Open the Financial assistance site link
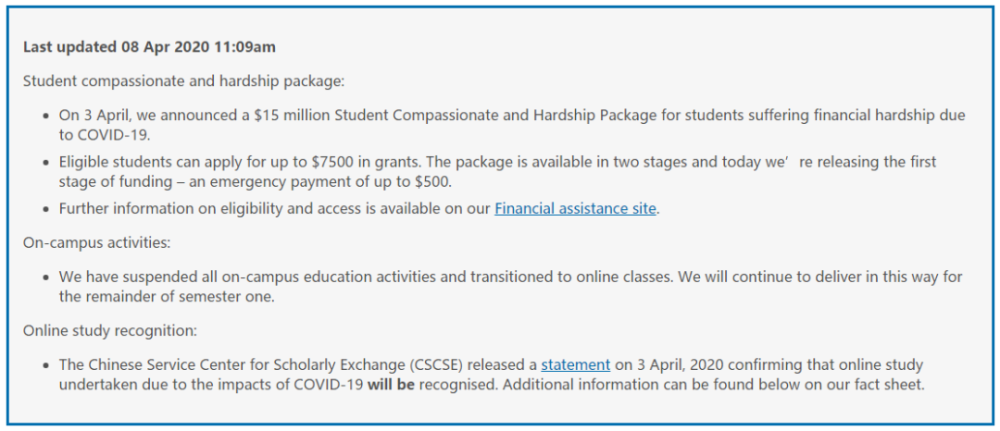 575,208
